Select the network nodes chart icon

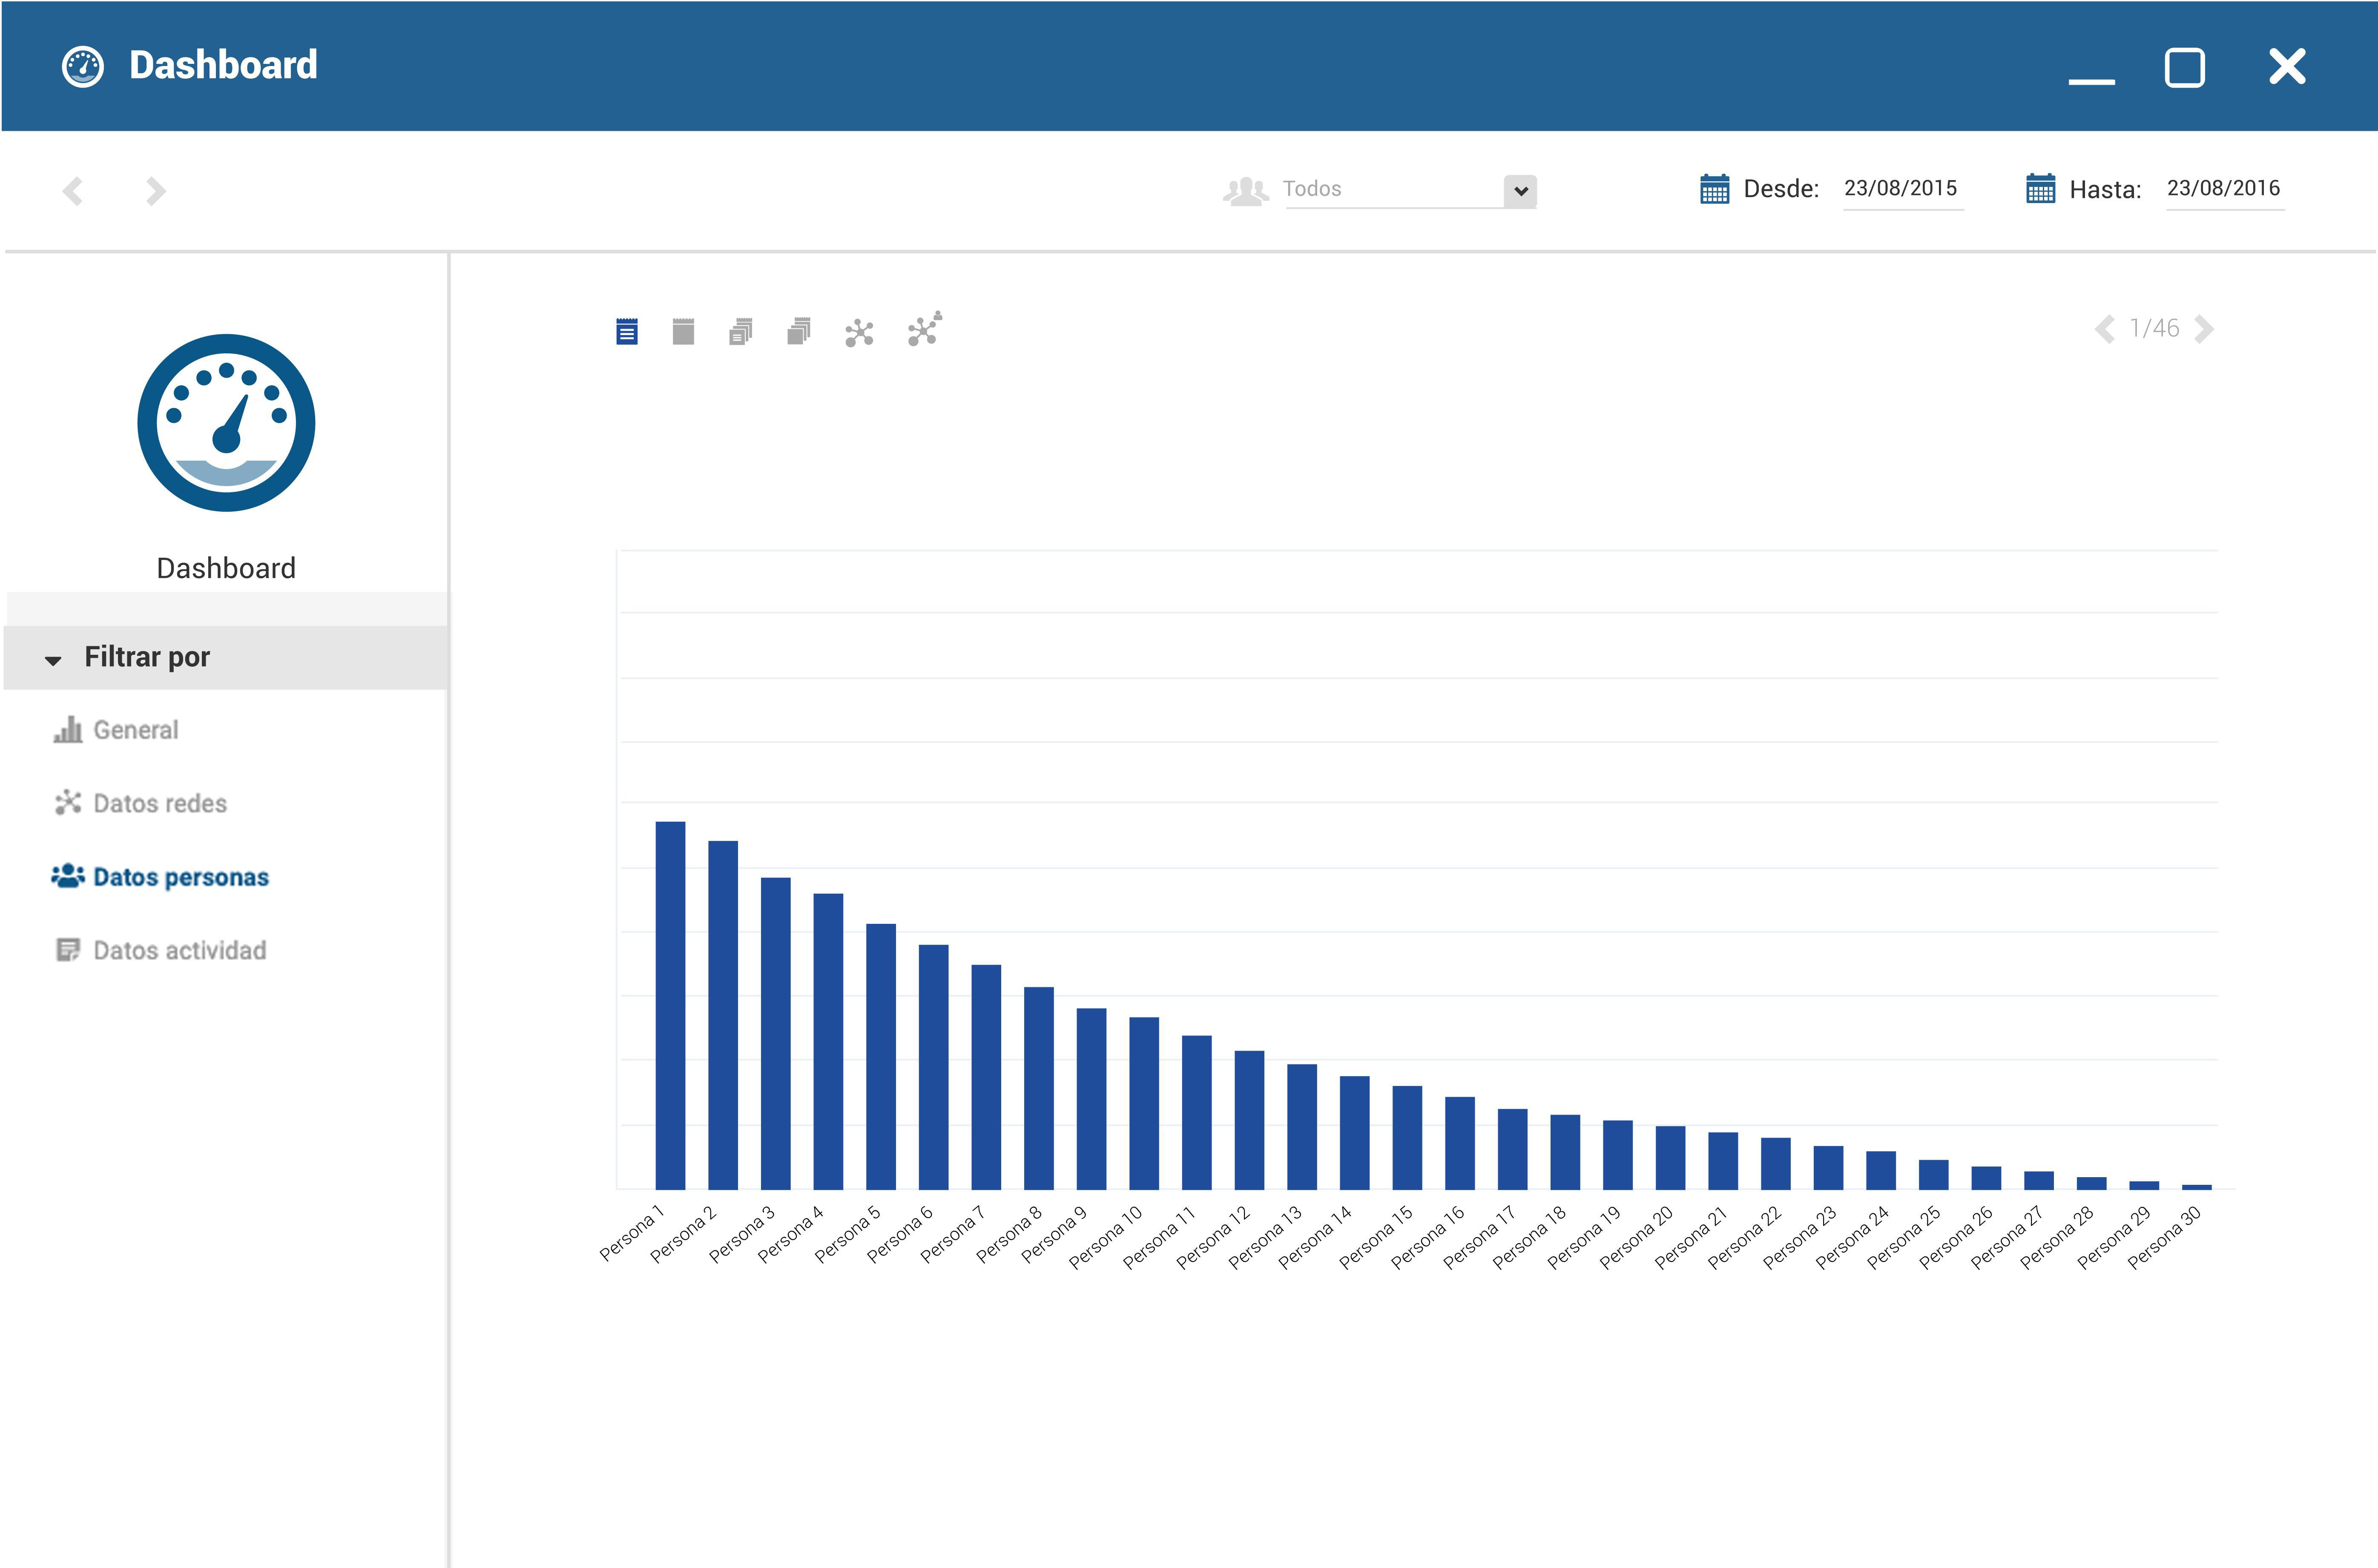859,333
